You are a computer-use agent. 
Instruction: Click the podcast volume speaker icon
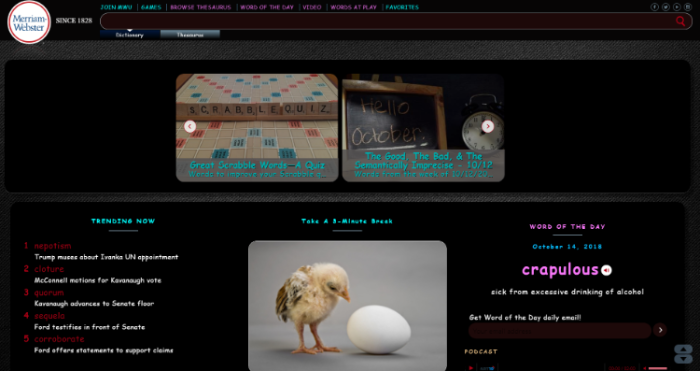645,368
